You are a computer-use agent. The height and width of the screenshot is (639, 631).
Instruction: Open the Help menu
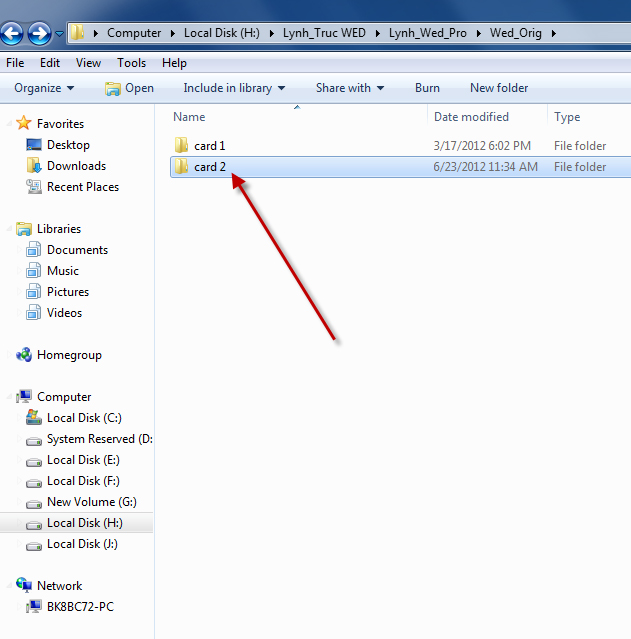point(174,63)
